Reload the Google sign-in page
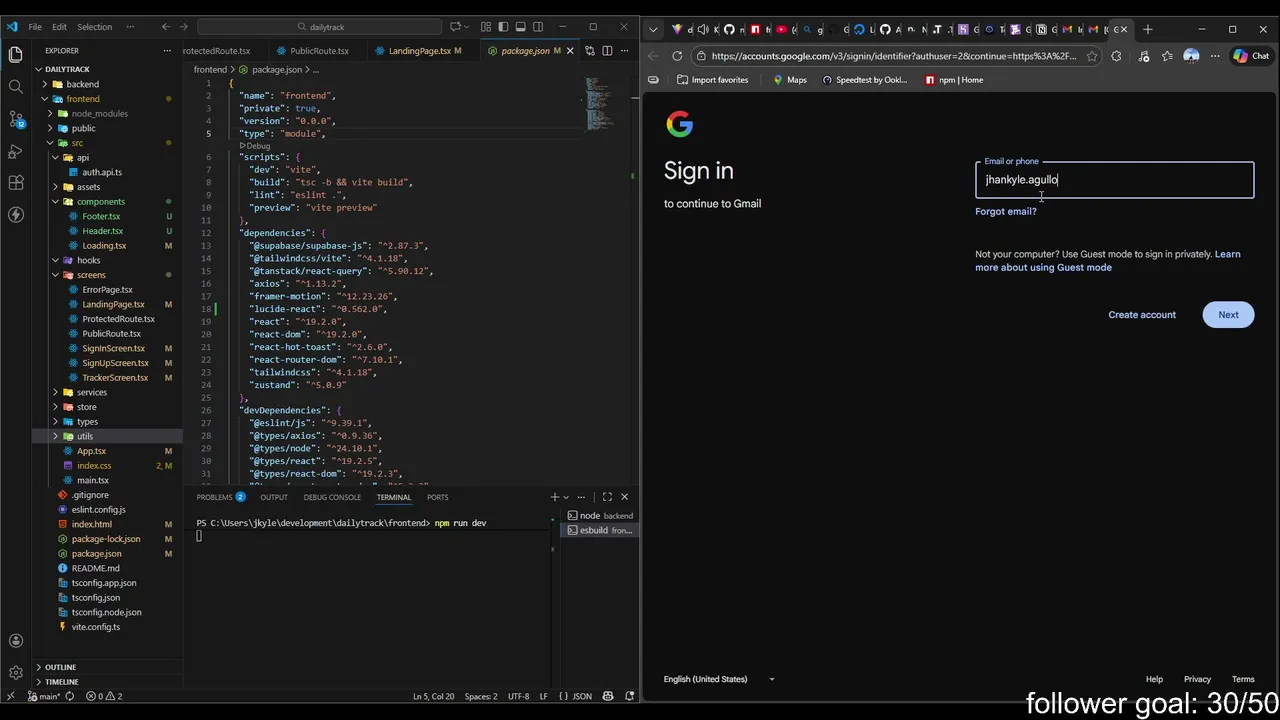This screenshot has height=720, width=1280. pyautogui.click(x=677, y=56)
